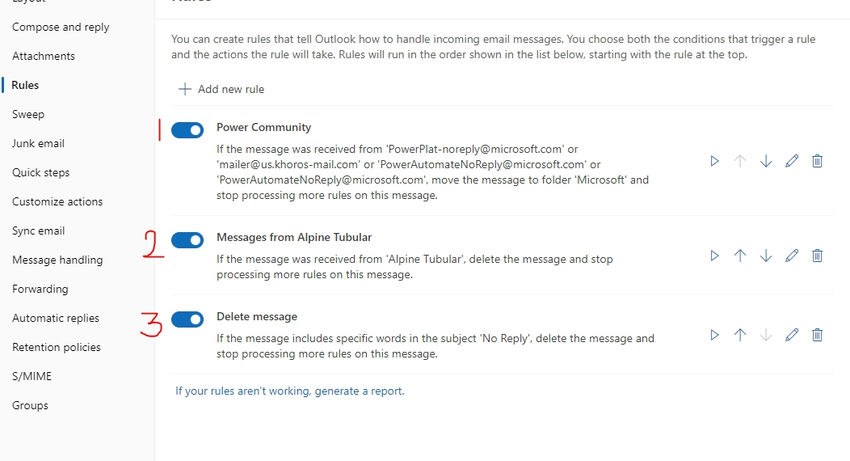The image size is (850, 461).
Task: Turn off Messages from Alpine Tubular rule
Action: (x=187, y=240)
